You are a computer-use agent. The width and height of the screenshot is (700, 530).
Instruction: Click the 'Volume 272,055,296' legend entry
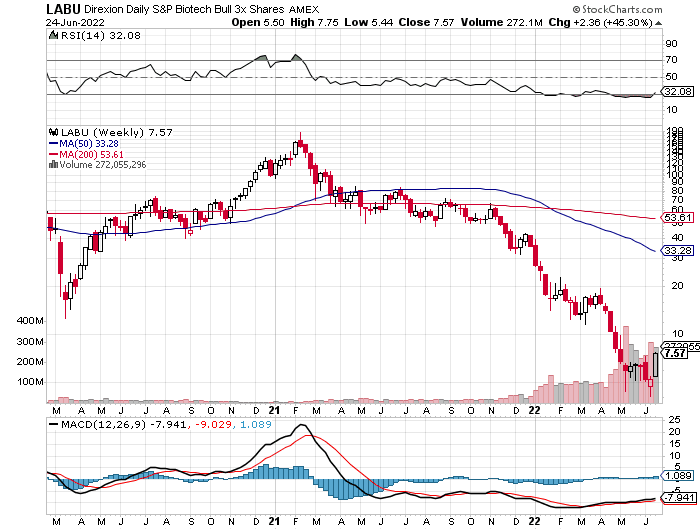coord(103,165)
